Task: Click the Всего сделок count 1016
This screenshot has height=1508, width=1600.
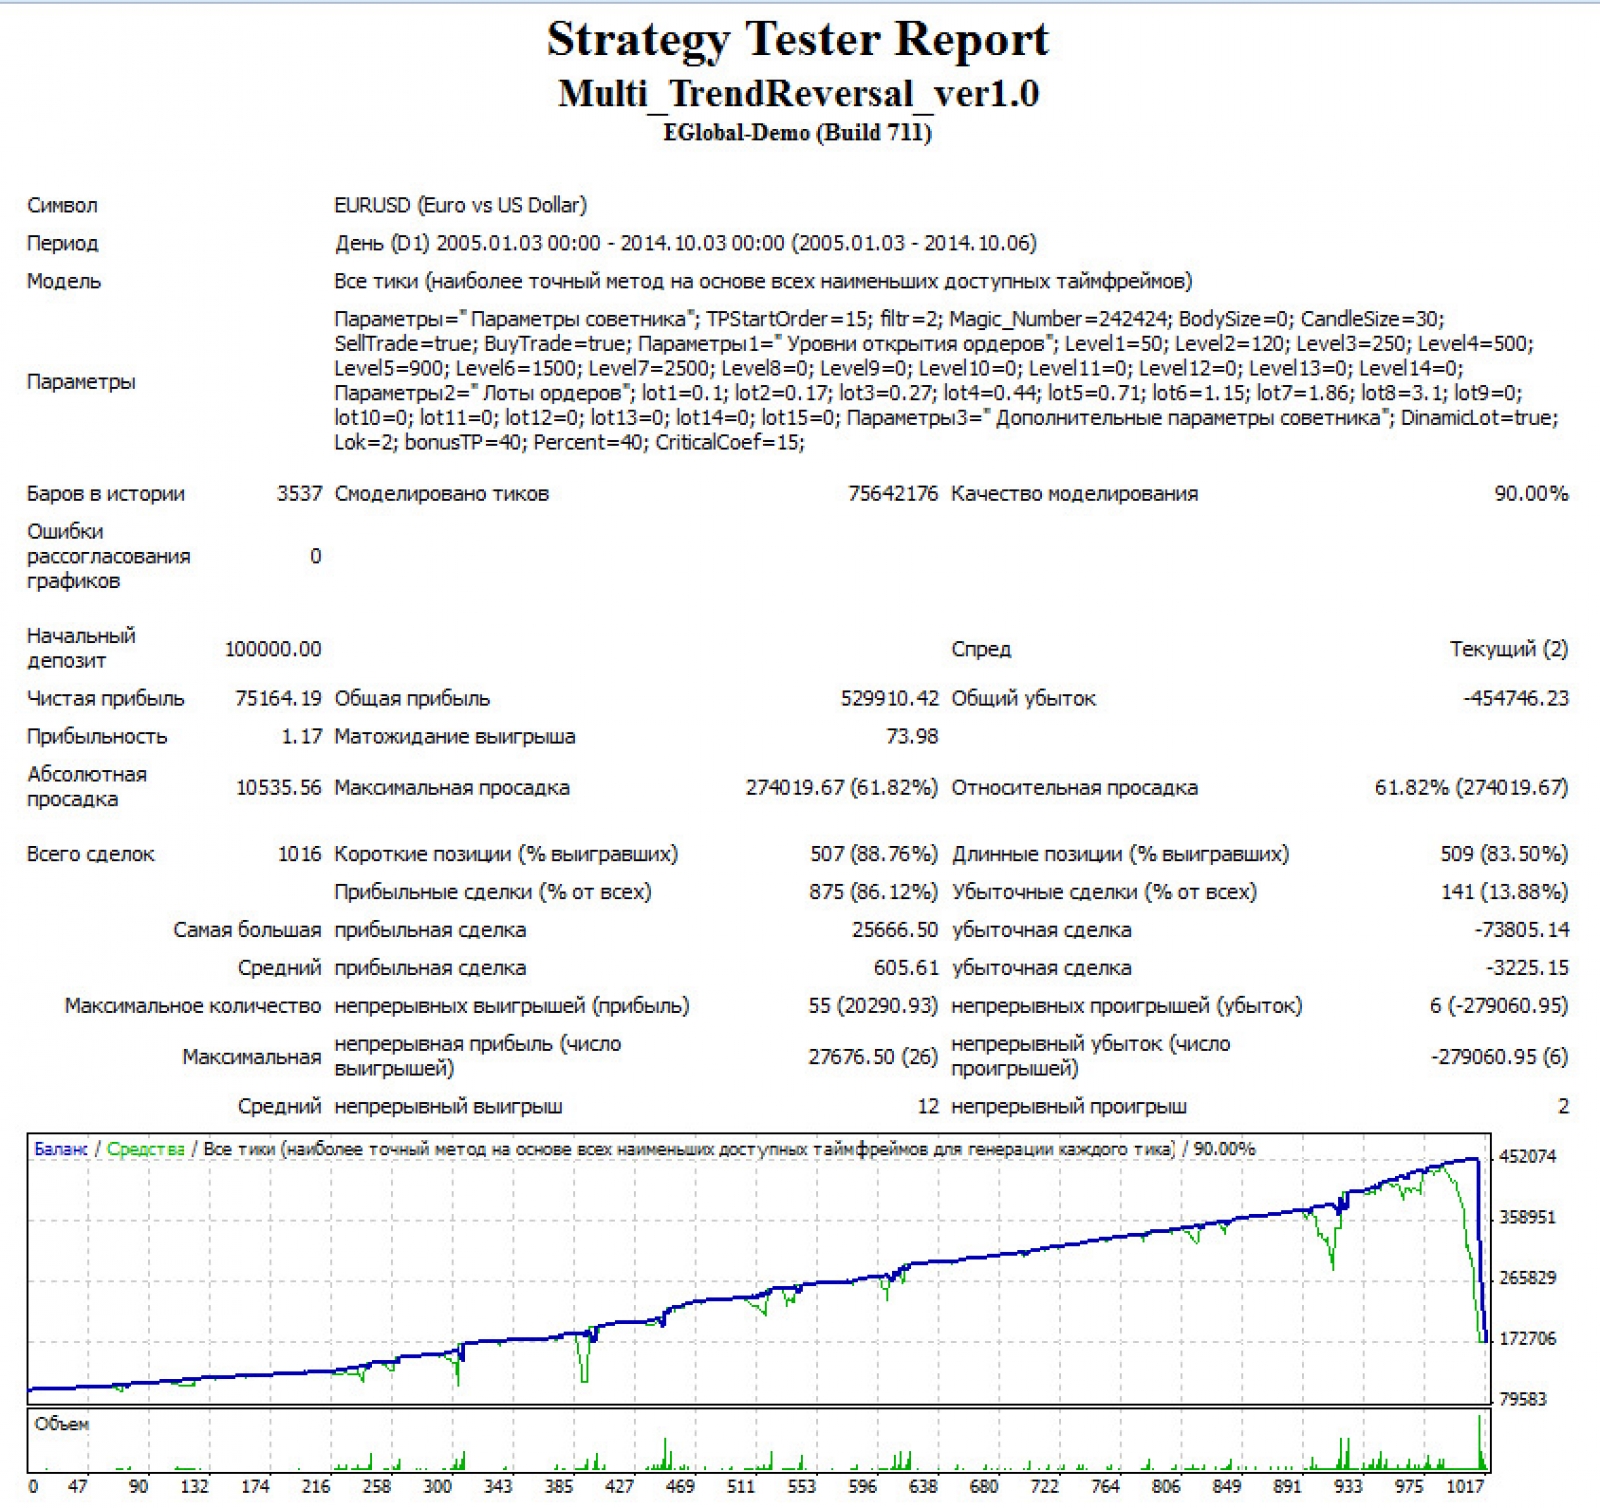Action: click(x=299, y=854)
